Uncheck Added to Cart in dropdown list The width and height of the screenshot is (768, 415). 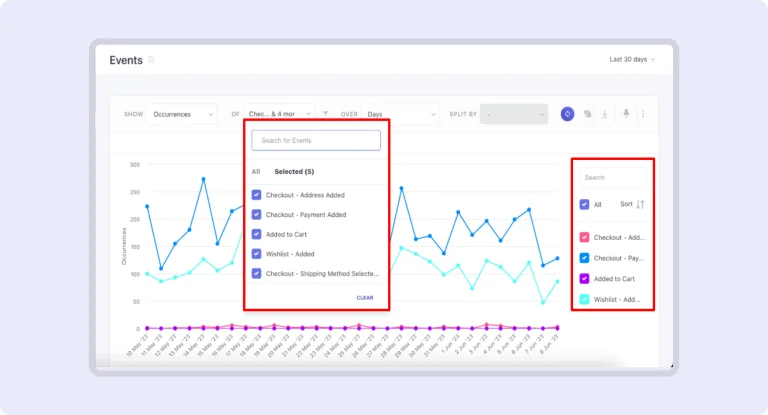click(257, 234)
